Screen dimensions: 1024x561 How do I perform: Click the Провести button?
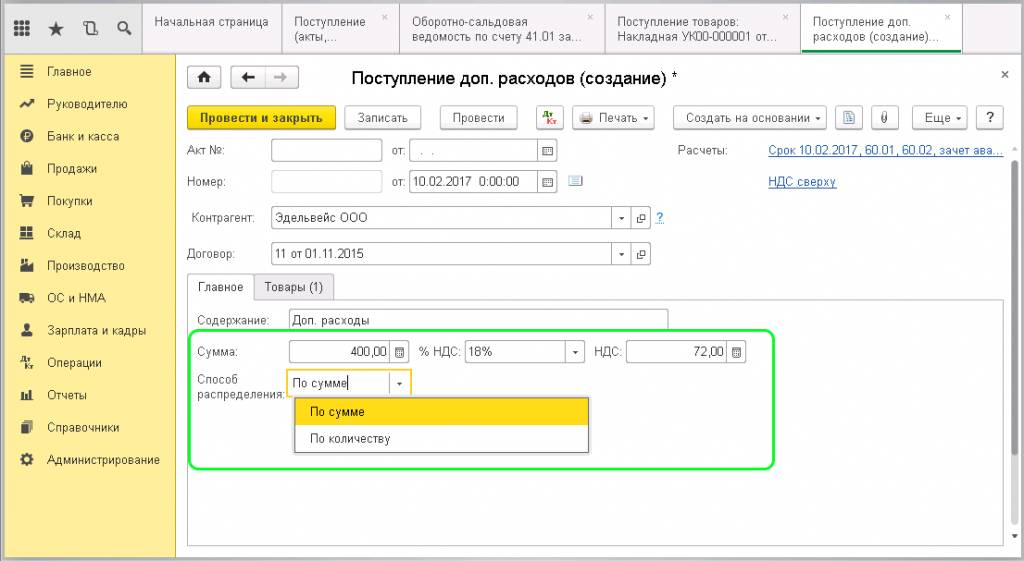(x=479, y=118)
